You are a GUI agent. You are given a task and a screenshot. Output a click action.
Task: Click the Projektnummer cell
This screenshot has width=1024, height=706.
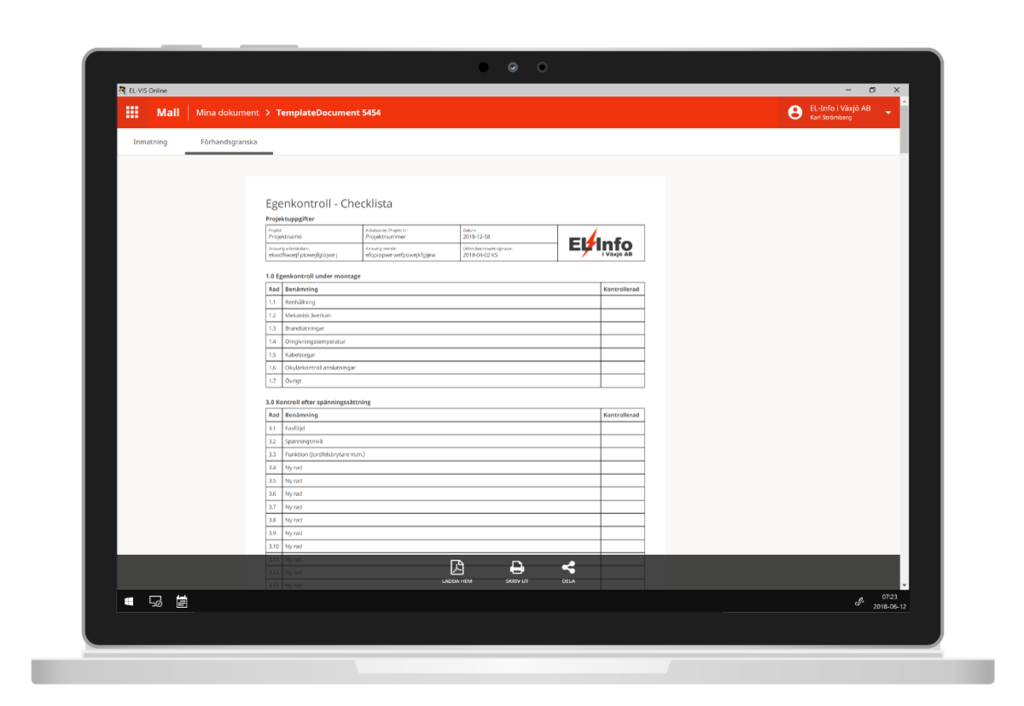pyautogui.click(x=411, y=234)
